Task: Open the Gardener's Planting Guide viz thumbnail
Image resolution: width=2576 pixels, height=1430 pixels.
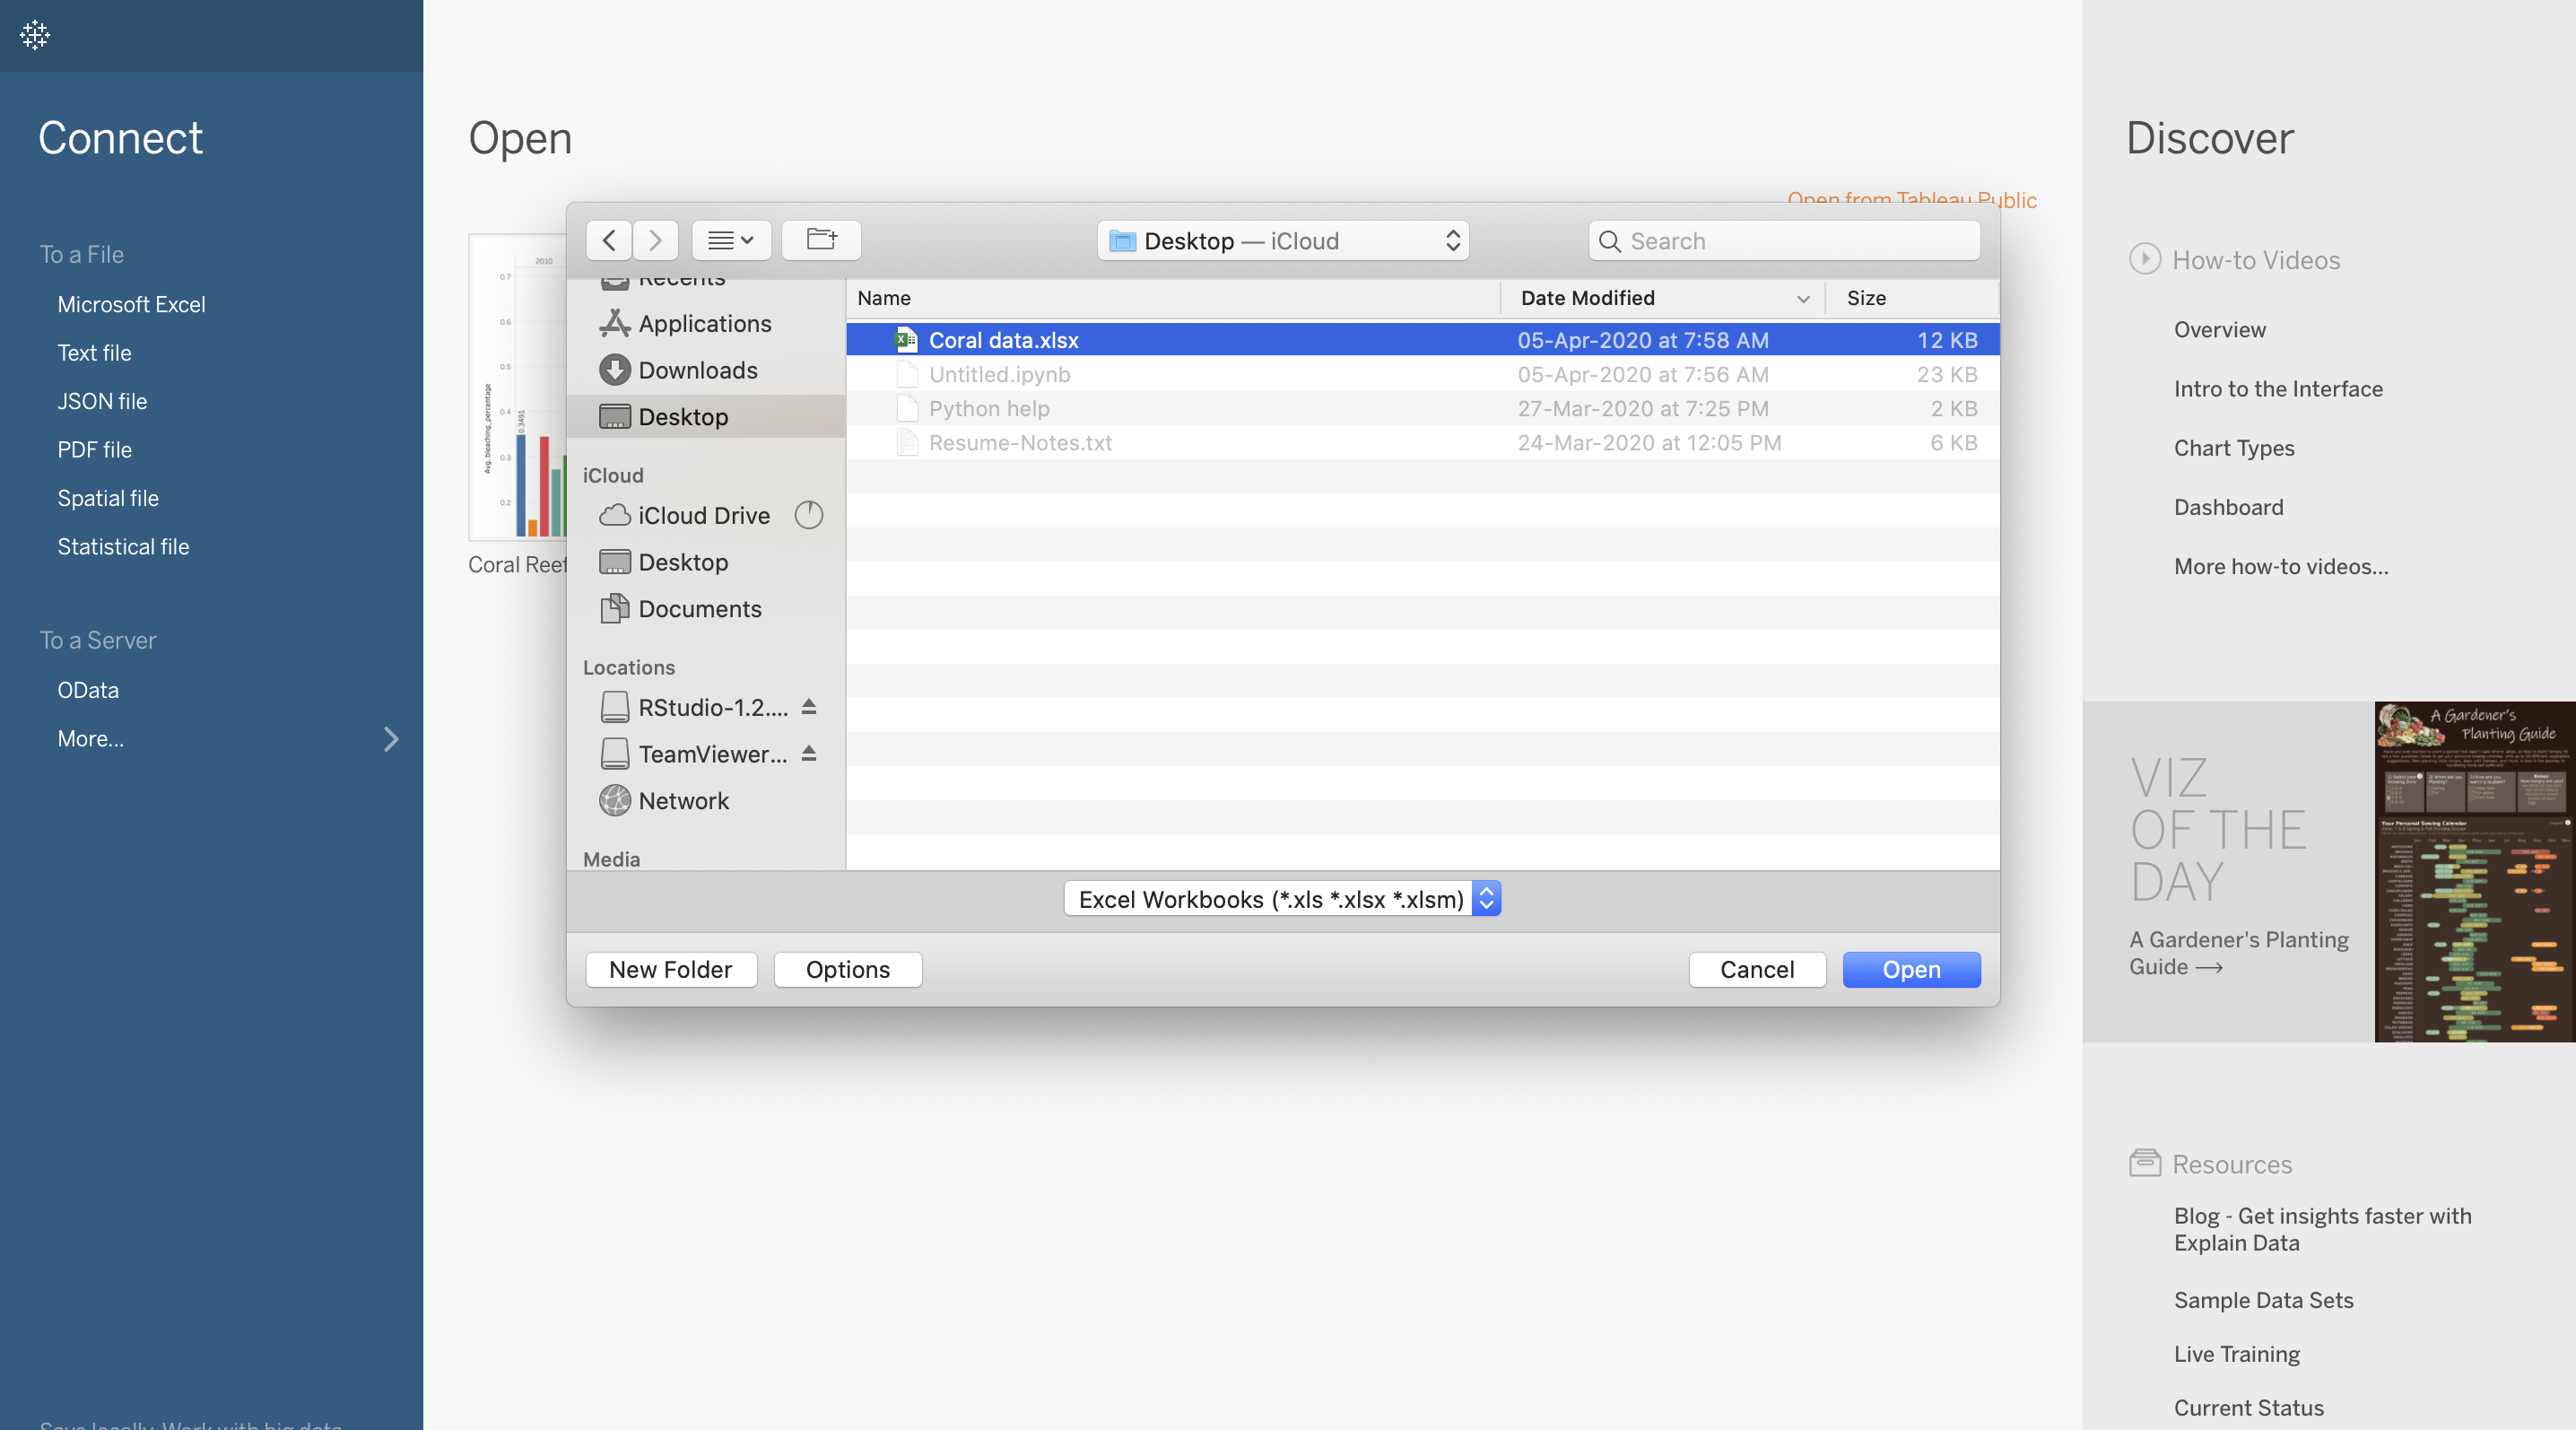Action: coord(2475,872)
